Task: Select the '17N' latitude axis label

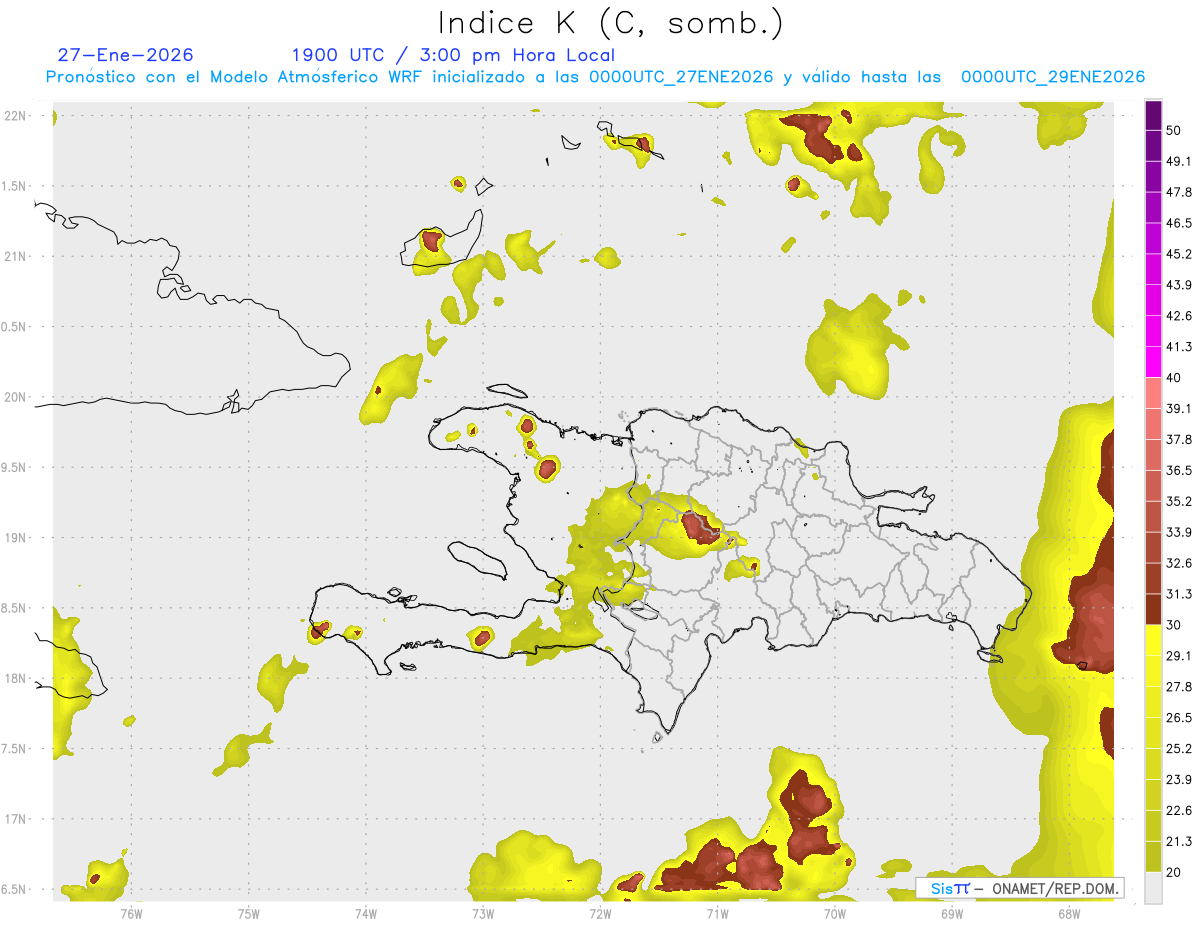Action: pos(15,820)
